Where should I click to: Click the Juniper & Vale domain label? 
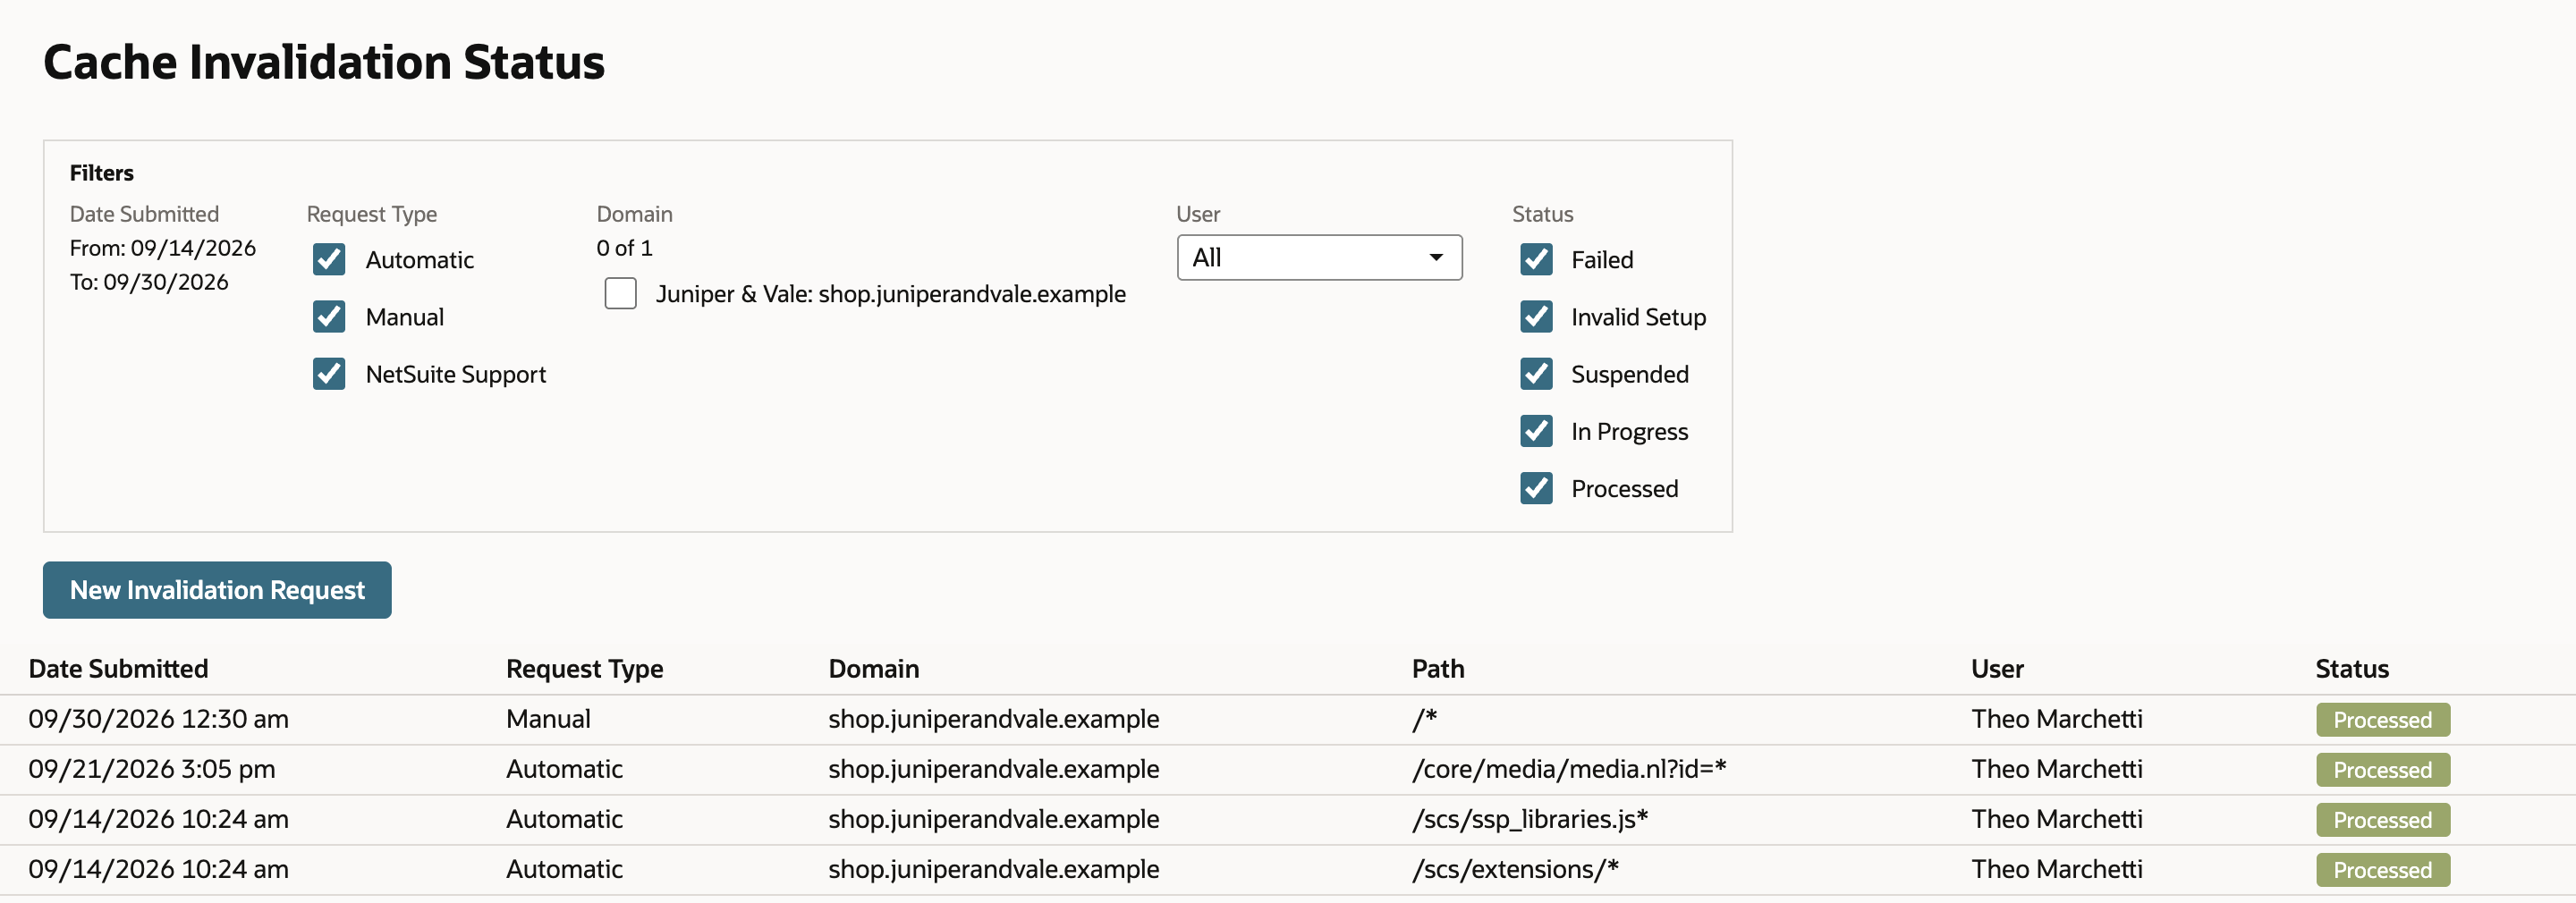[890, 294]
